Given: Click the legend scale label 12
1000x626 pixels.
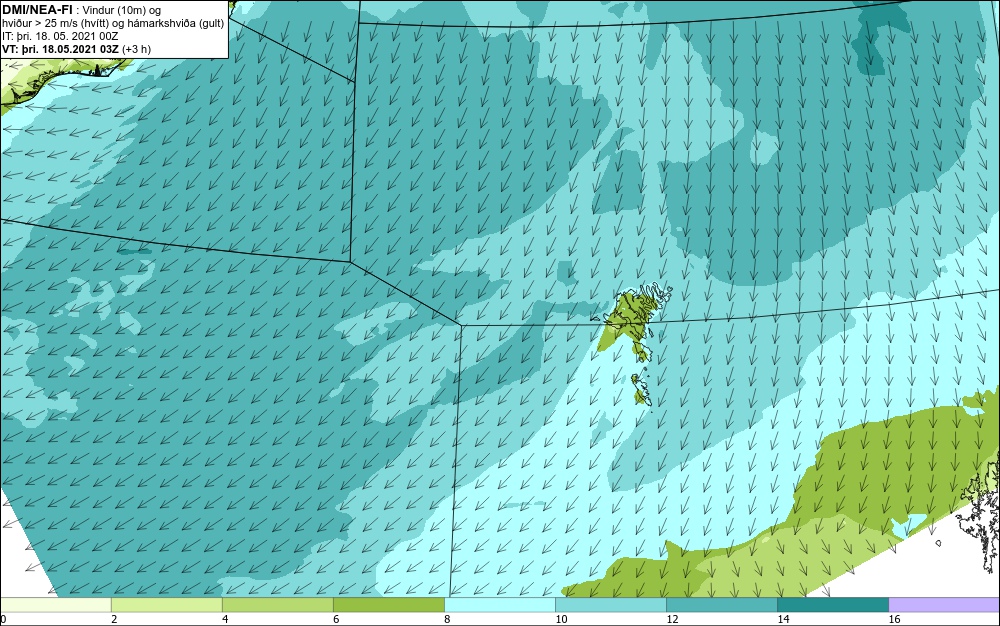Looking at the screenshot, I should [672, 619].
